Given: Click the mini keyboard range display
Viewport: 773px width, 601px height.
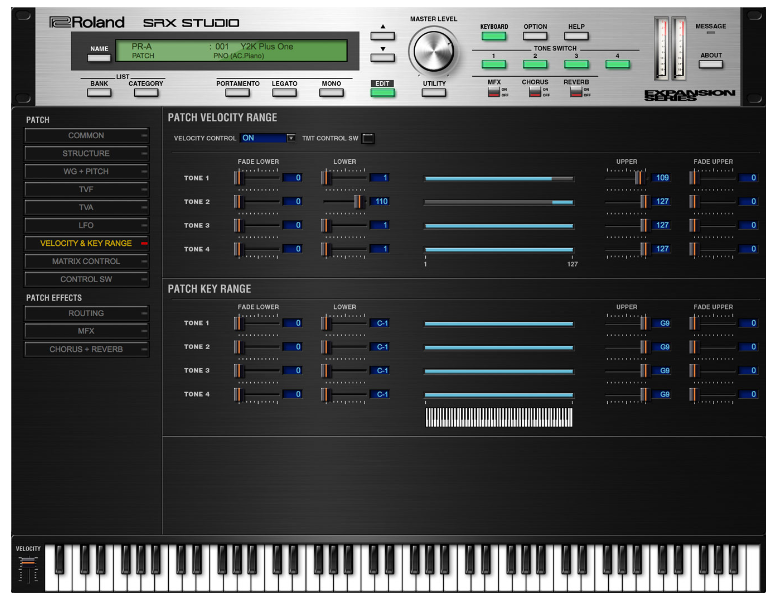Looking at the screenshot, I should click(x=499, y=417).
